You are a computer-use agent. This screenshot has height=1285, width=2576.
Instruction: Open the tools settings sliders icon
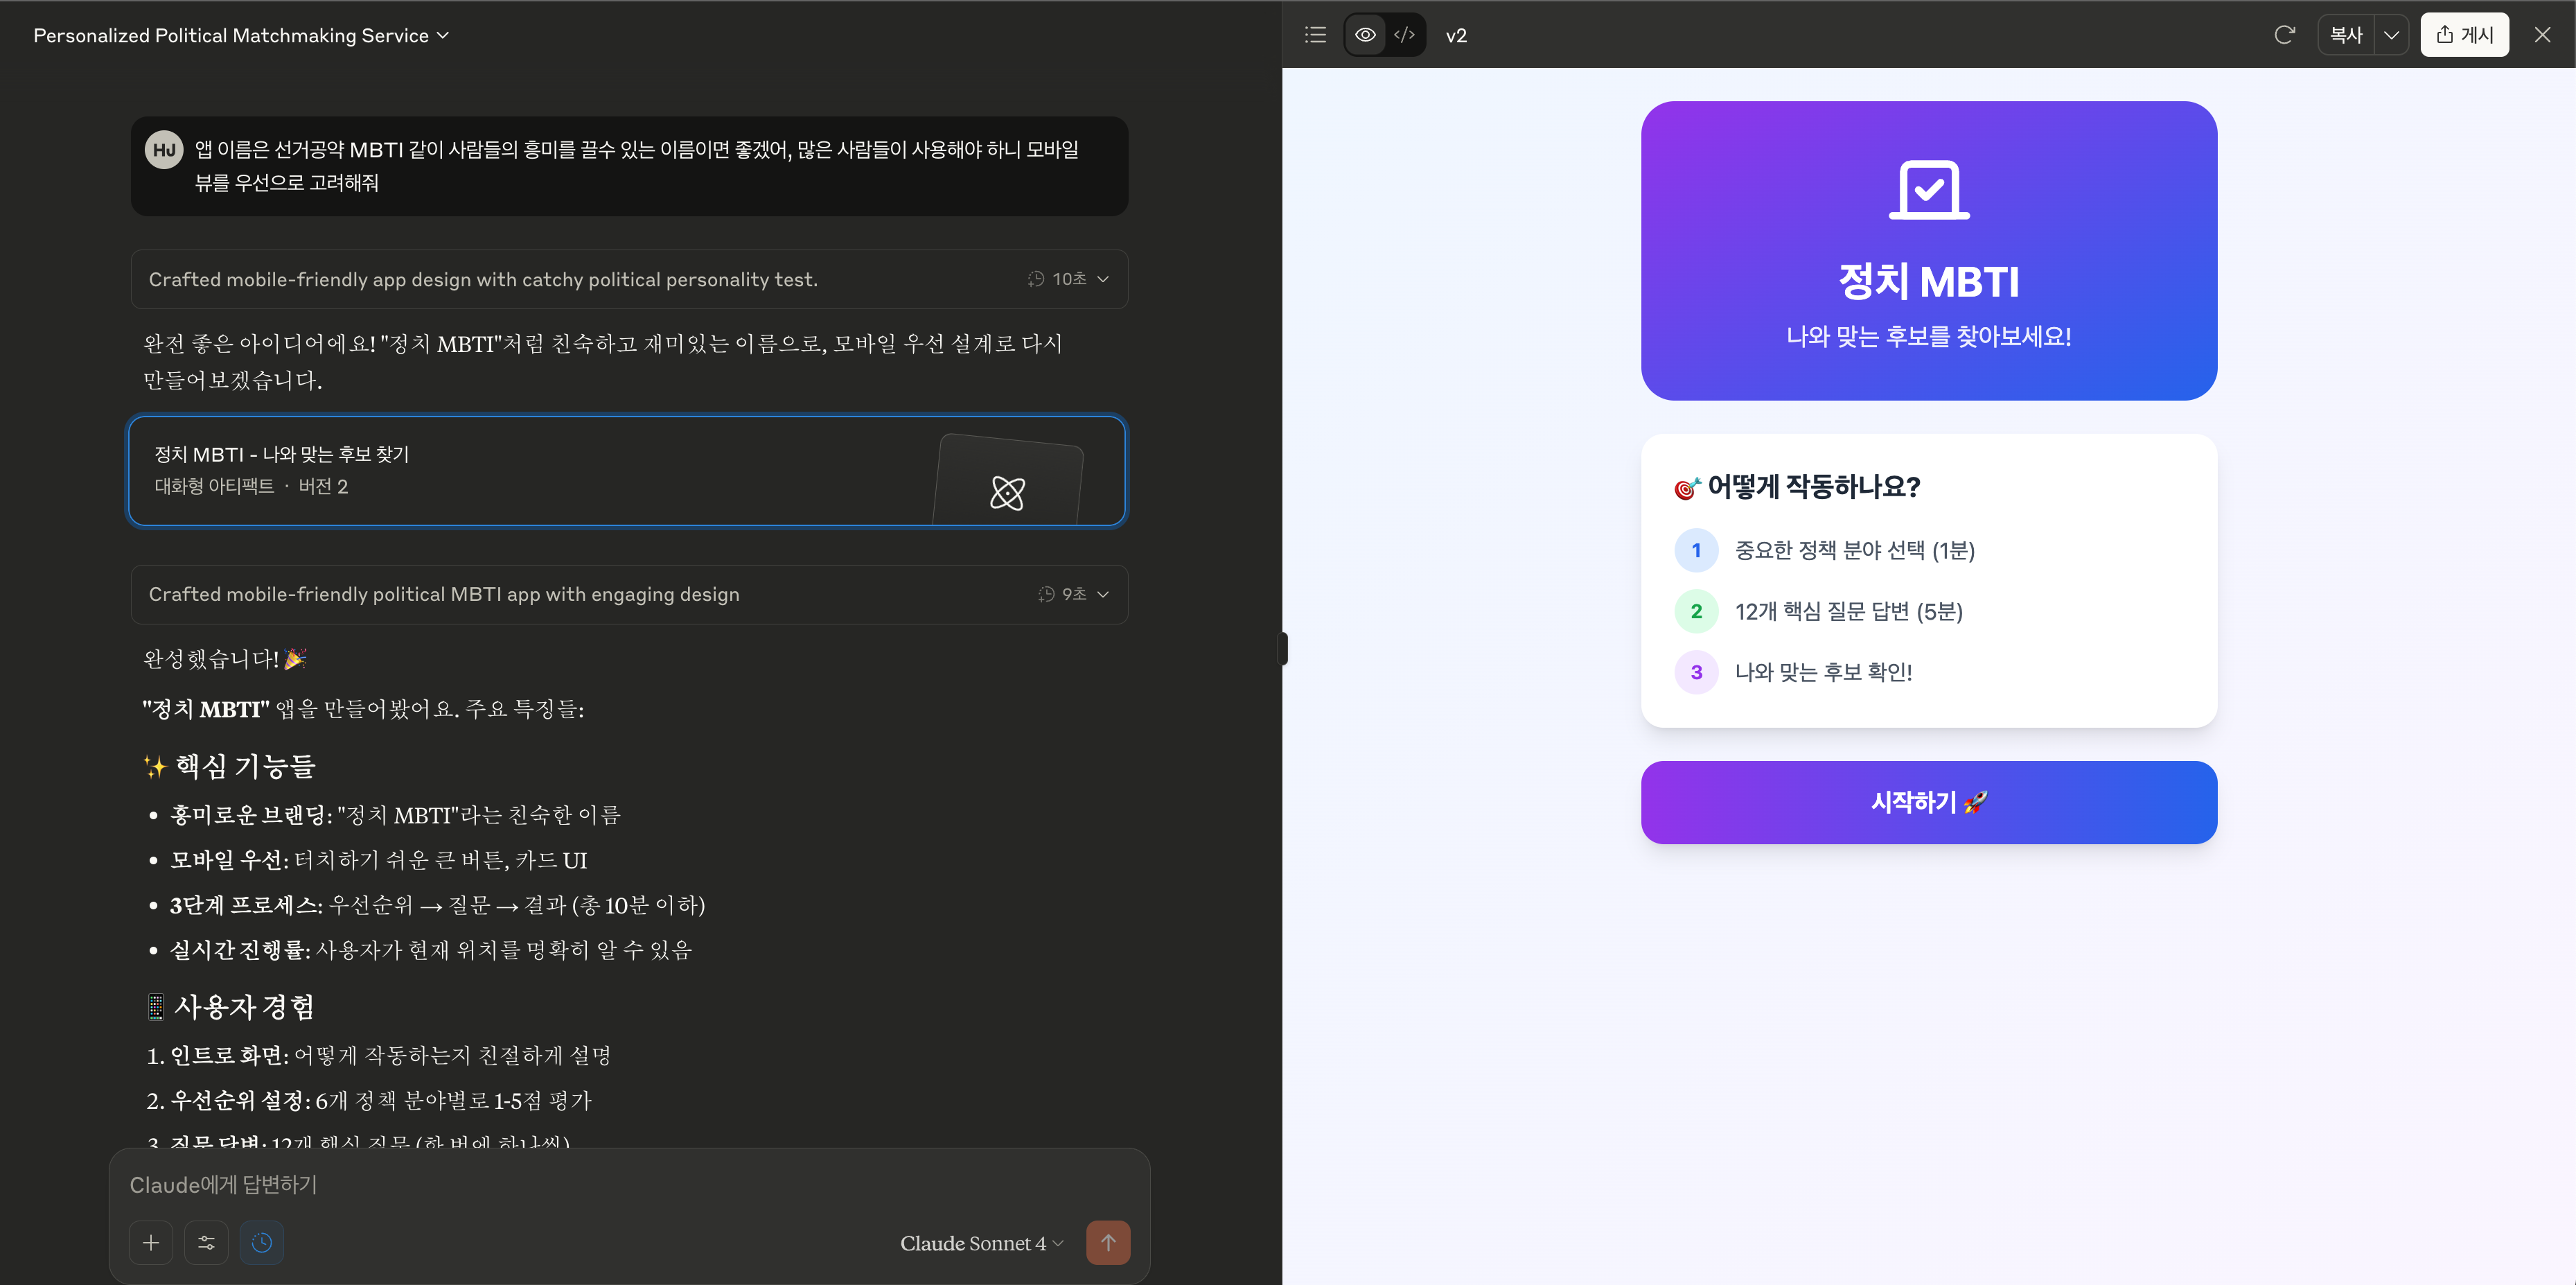206,1242
